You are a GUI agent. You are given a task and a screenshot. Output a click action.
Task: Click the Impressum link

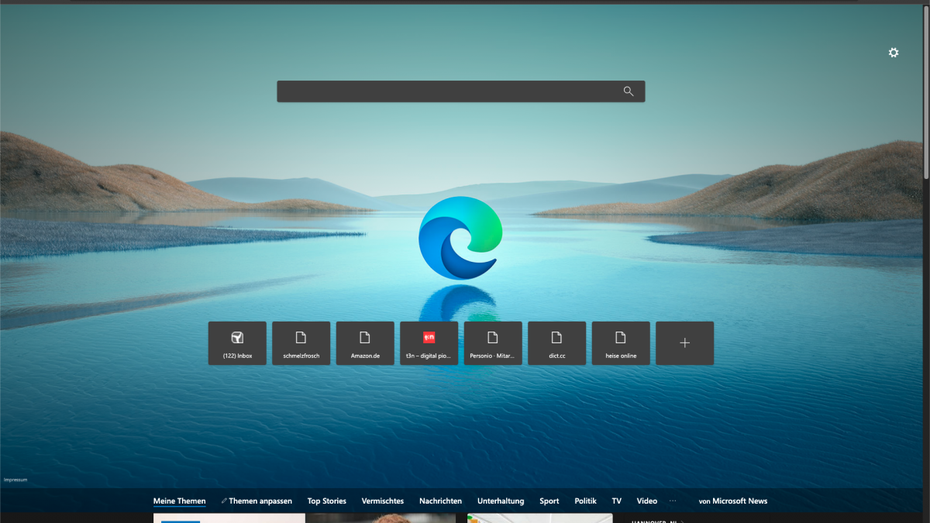15,480
